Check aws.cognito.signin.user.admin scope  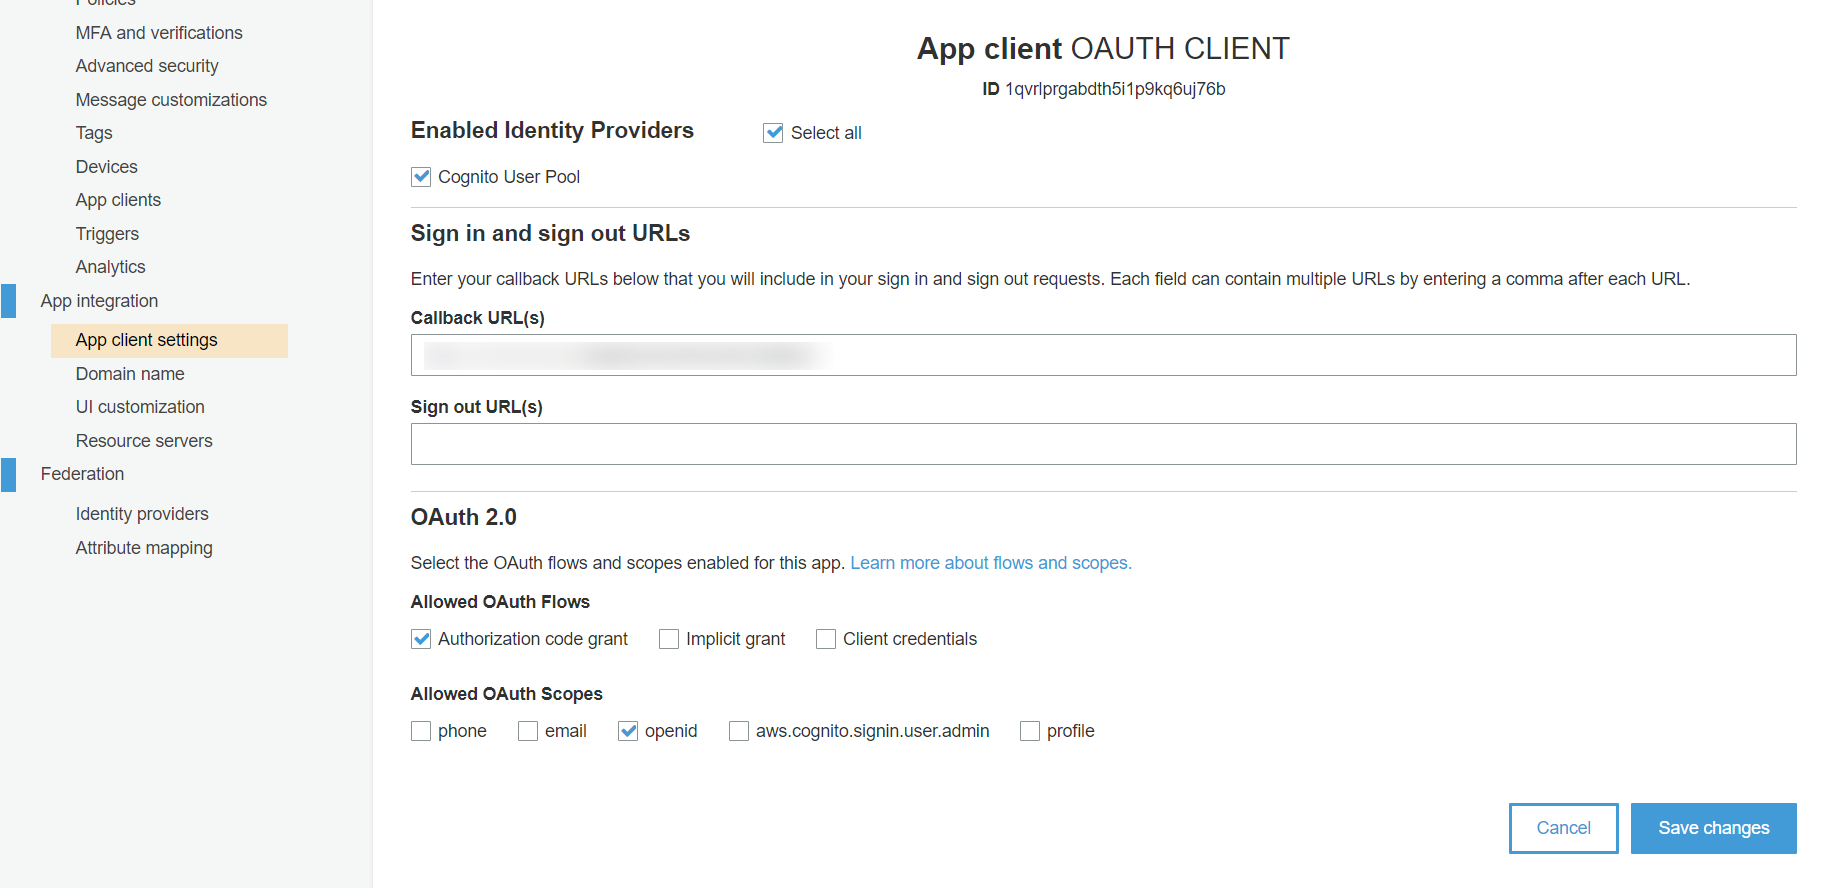coord(739,731)
